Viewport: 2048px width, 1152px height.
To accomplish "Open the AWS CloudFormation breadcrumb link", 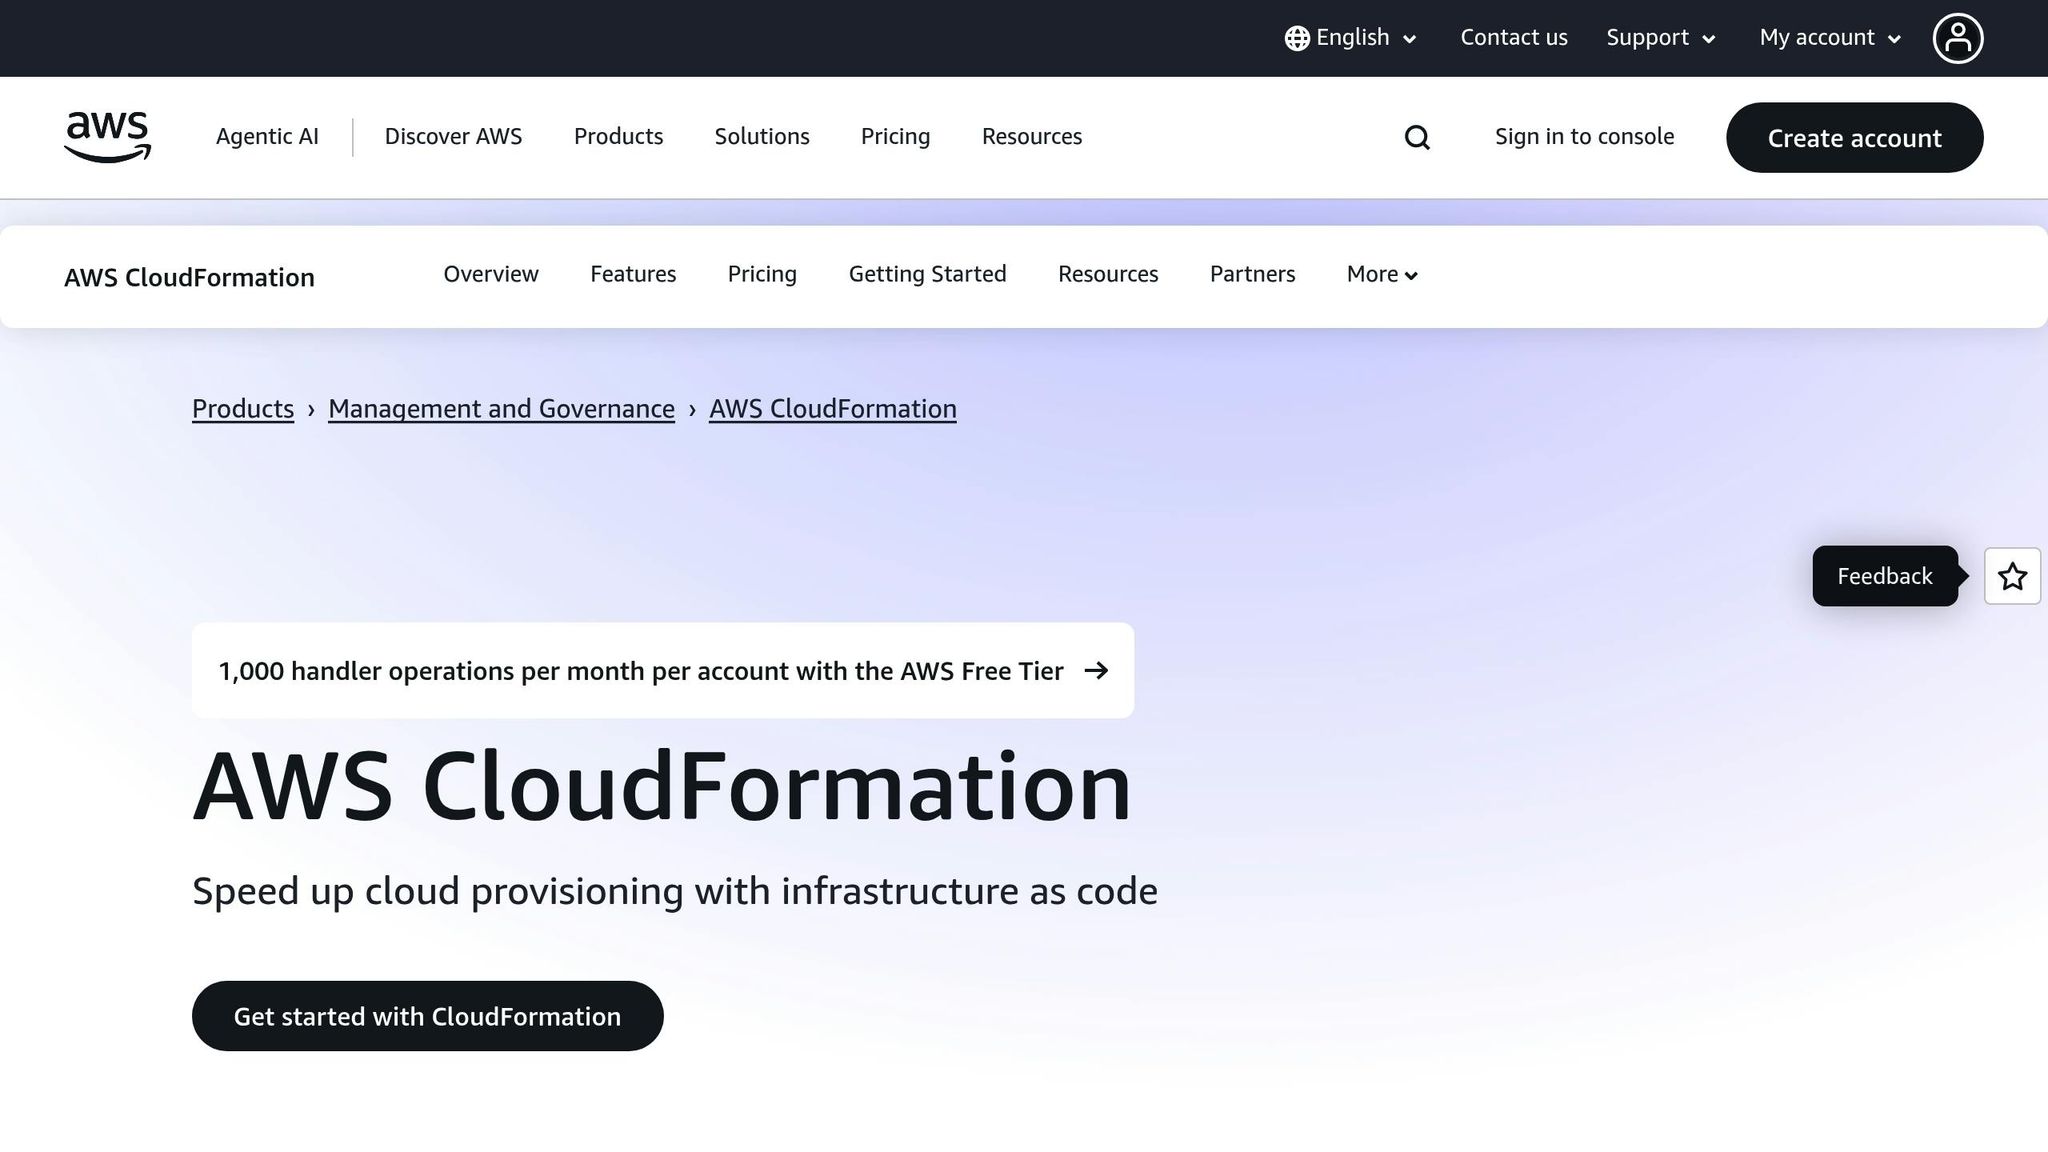I will [x=833, y=409].
